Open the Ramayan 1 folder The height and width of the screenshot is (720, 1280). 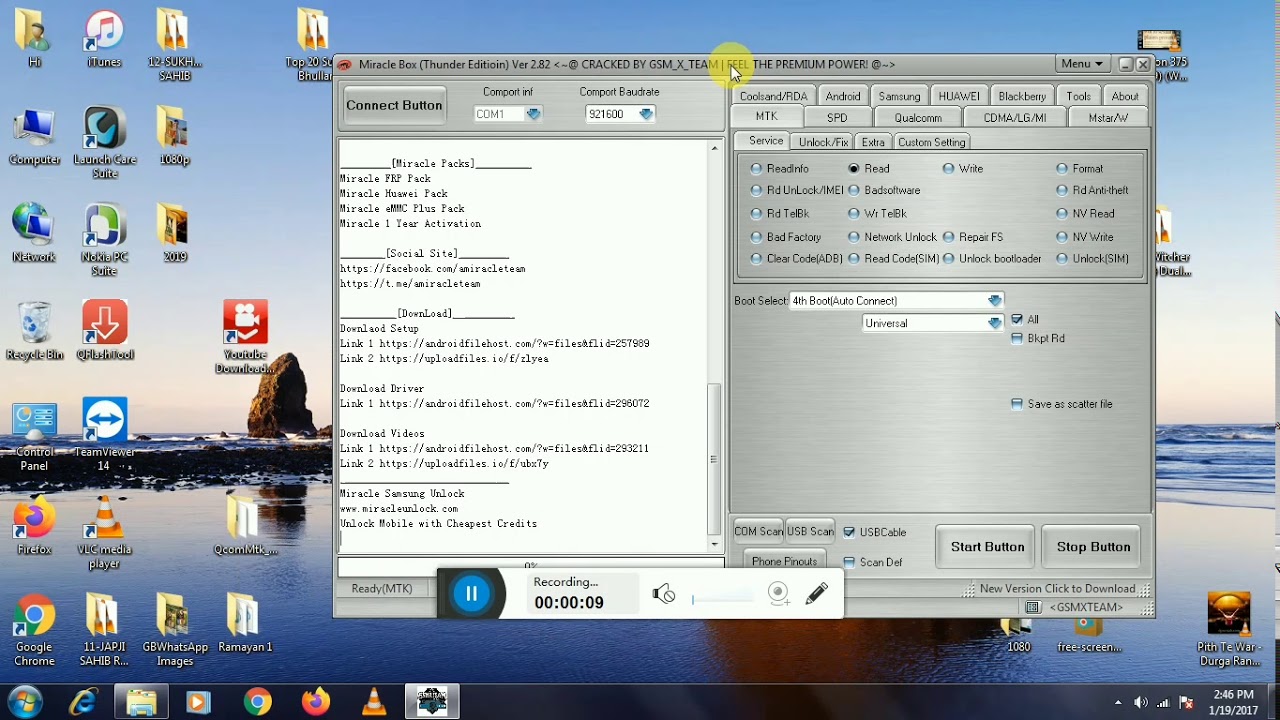coord(244,623)
